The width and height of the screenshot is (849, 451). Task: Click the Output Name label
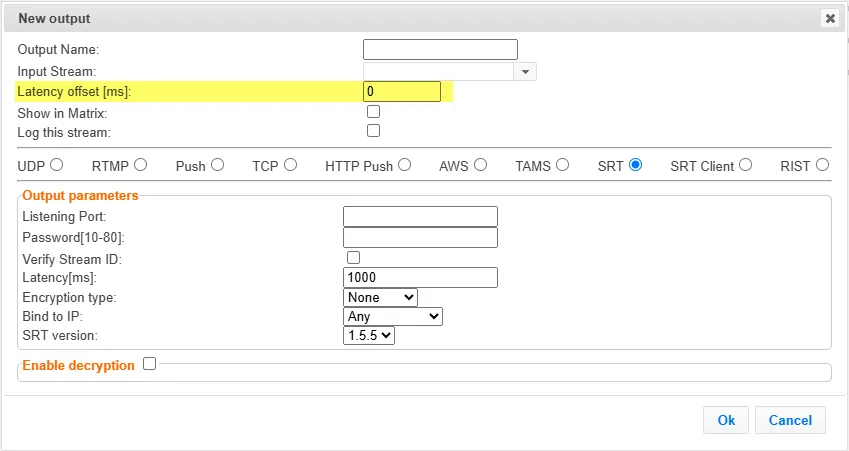(x=58, y=49)
